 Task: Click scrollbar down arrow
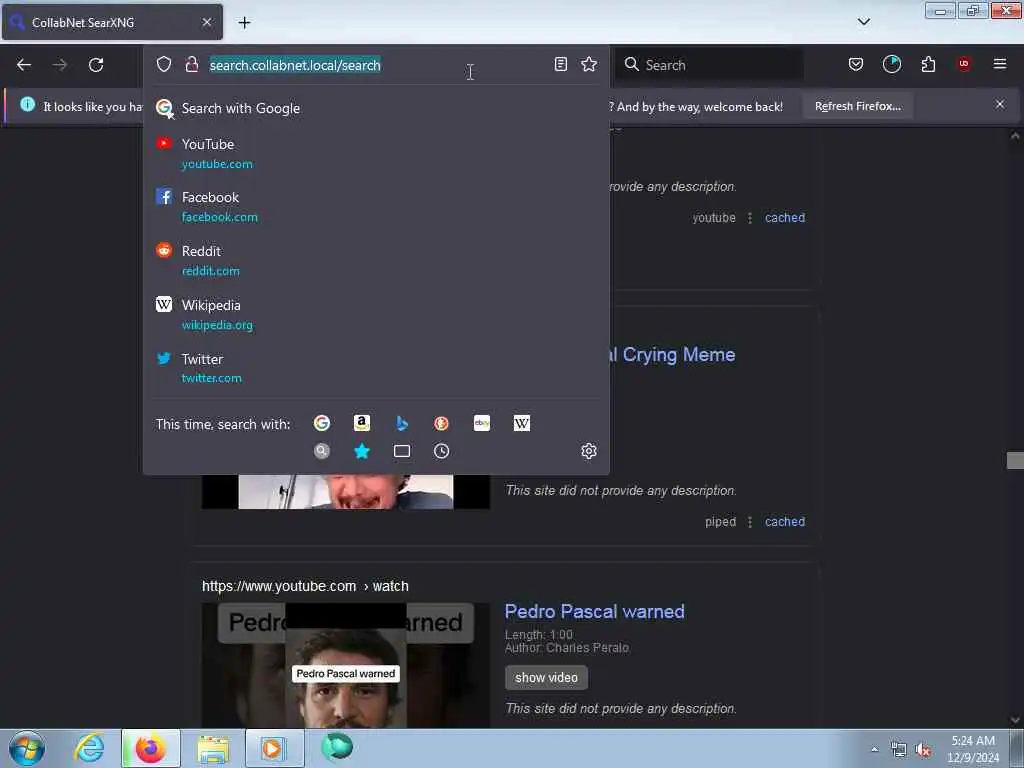coord(1015,720)
